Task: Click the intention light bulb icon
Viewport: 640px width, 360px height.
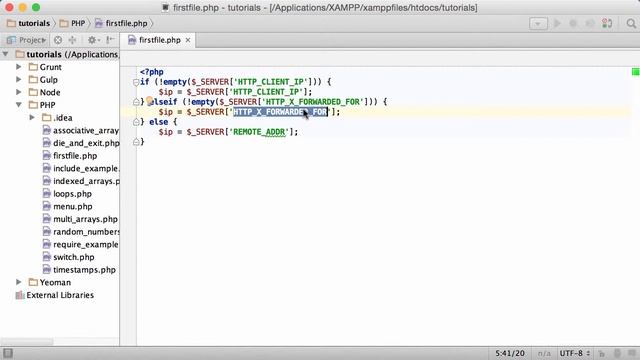Action: (x=149, y=100)
